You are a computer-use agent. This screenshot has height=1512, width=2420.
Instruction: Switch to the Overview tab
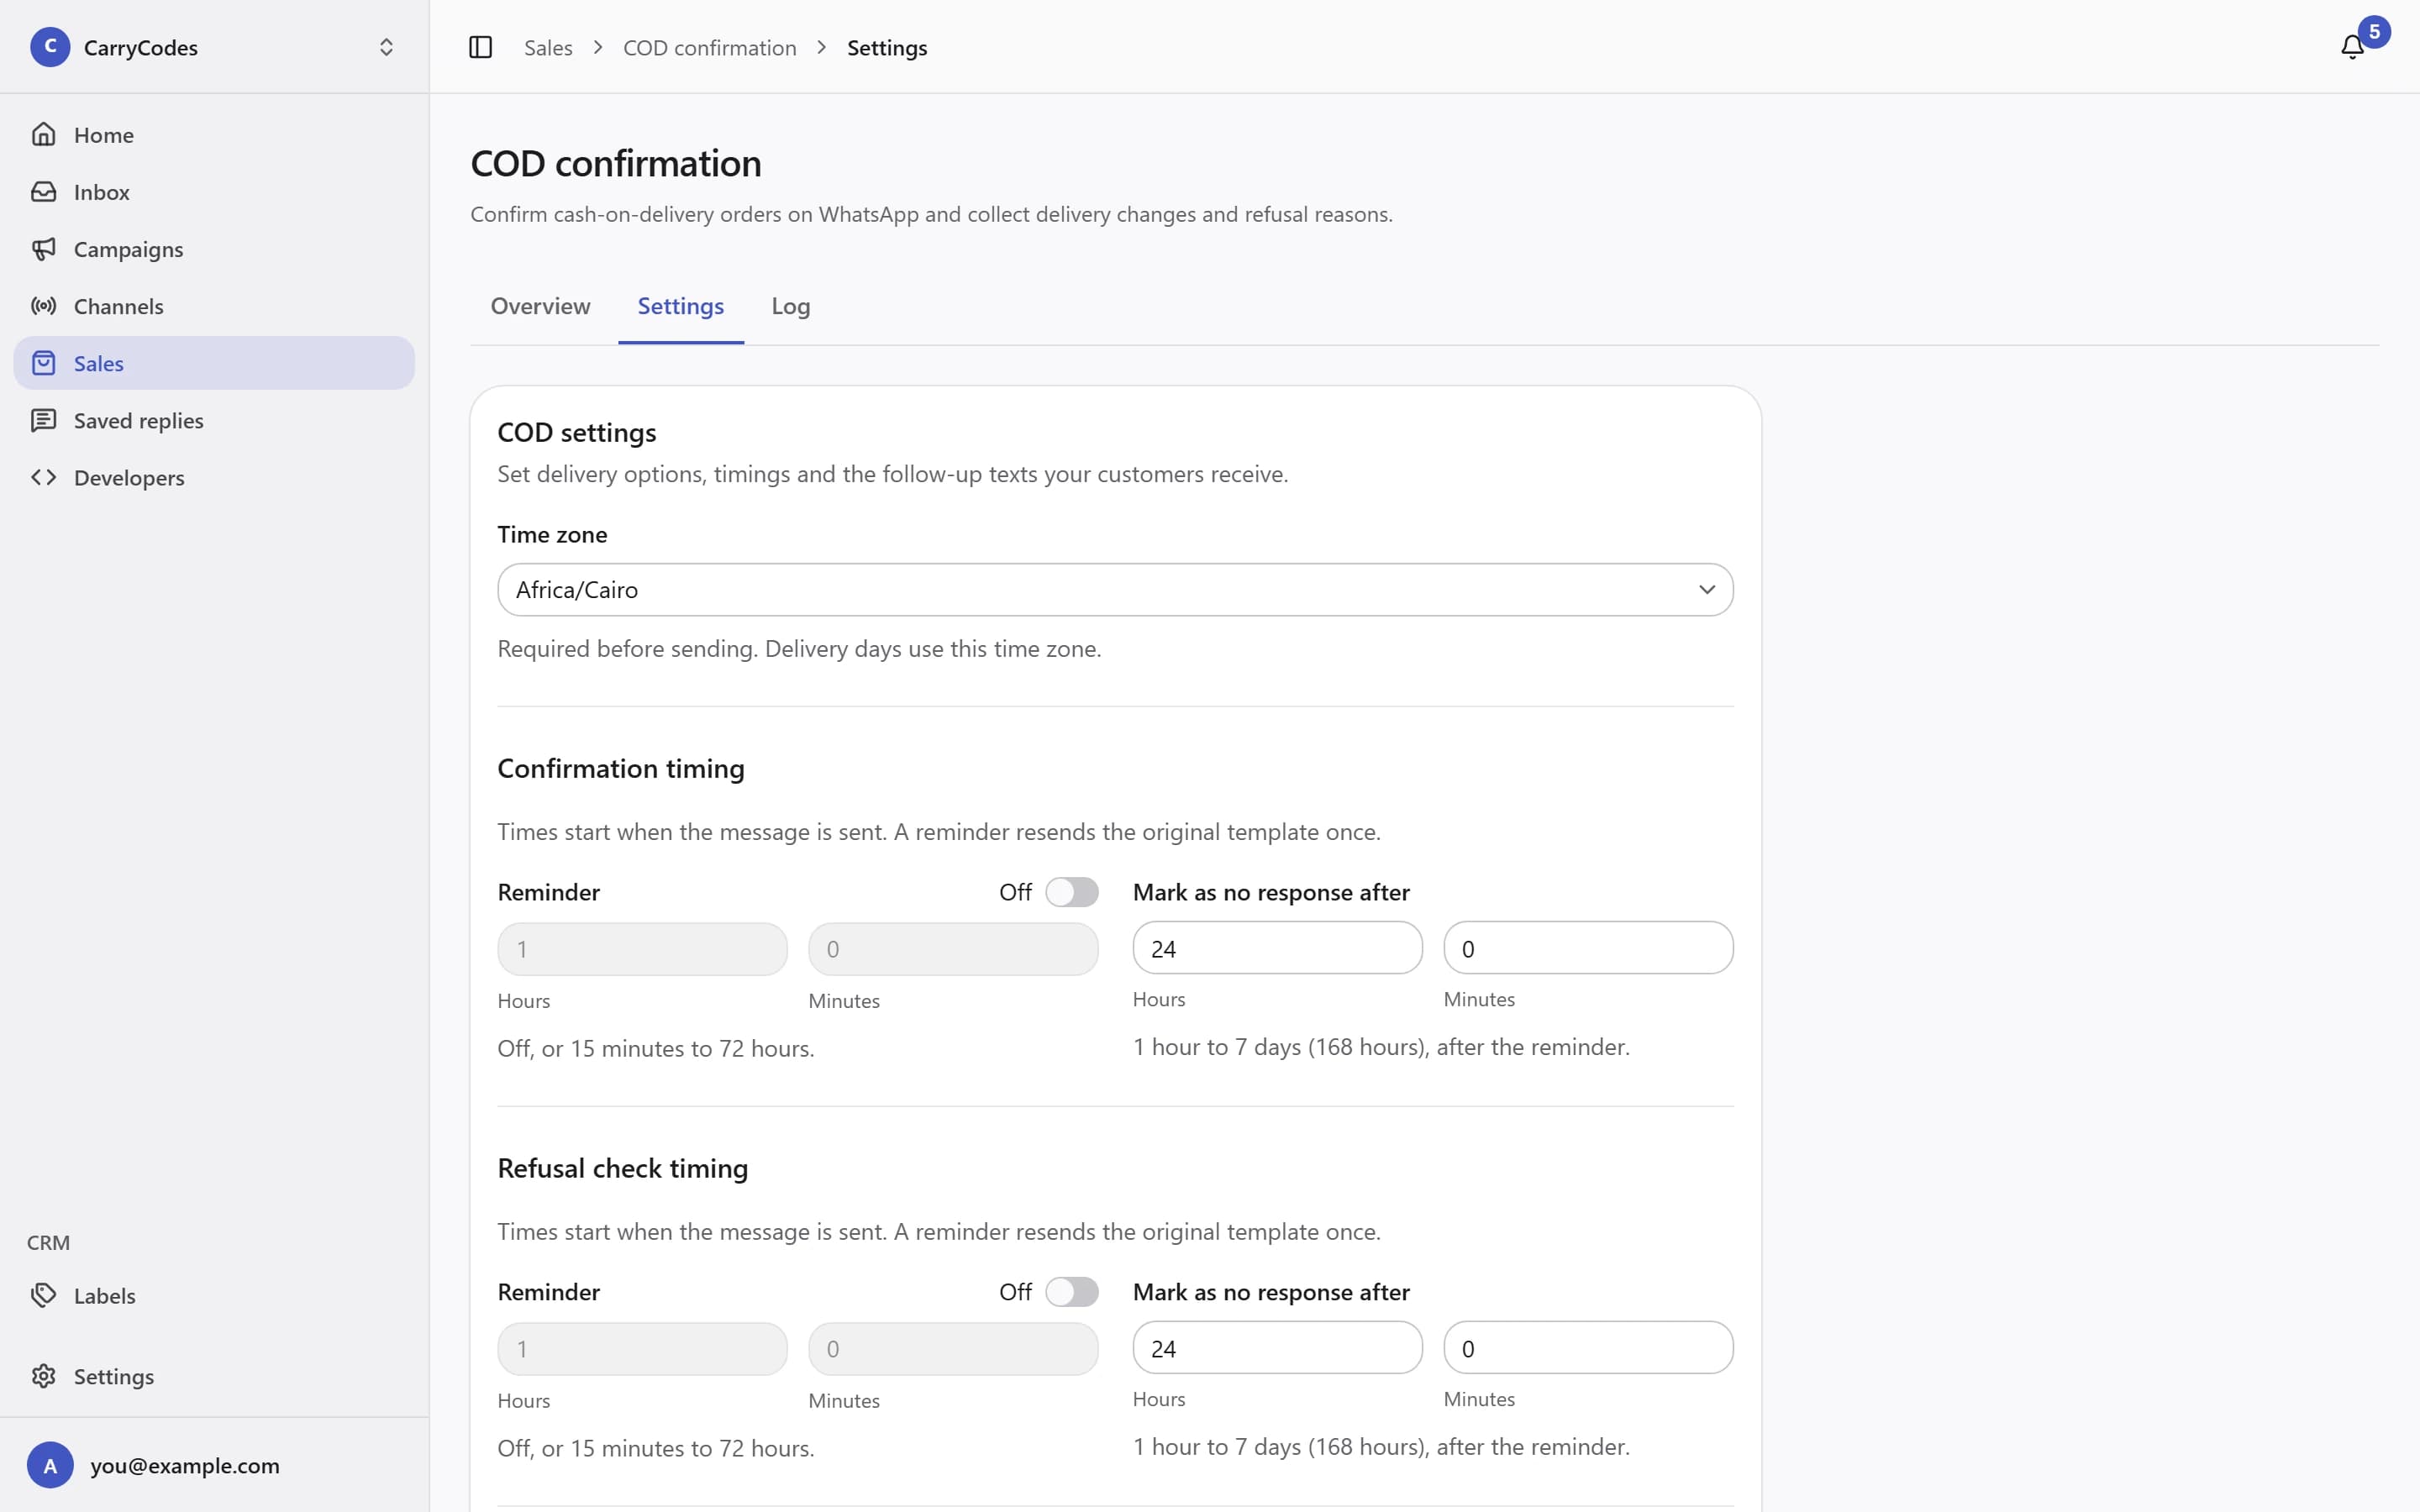tap(540, 306)
